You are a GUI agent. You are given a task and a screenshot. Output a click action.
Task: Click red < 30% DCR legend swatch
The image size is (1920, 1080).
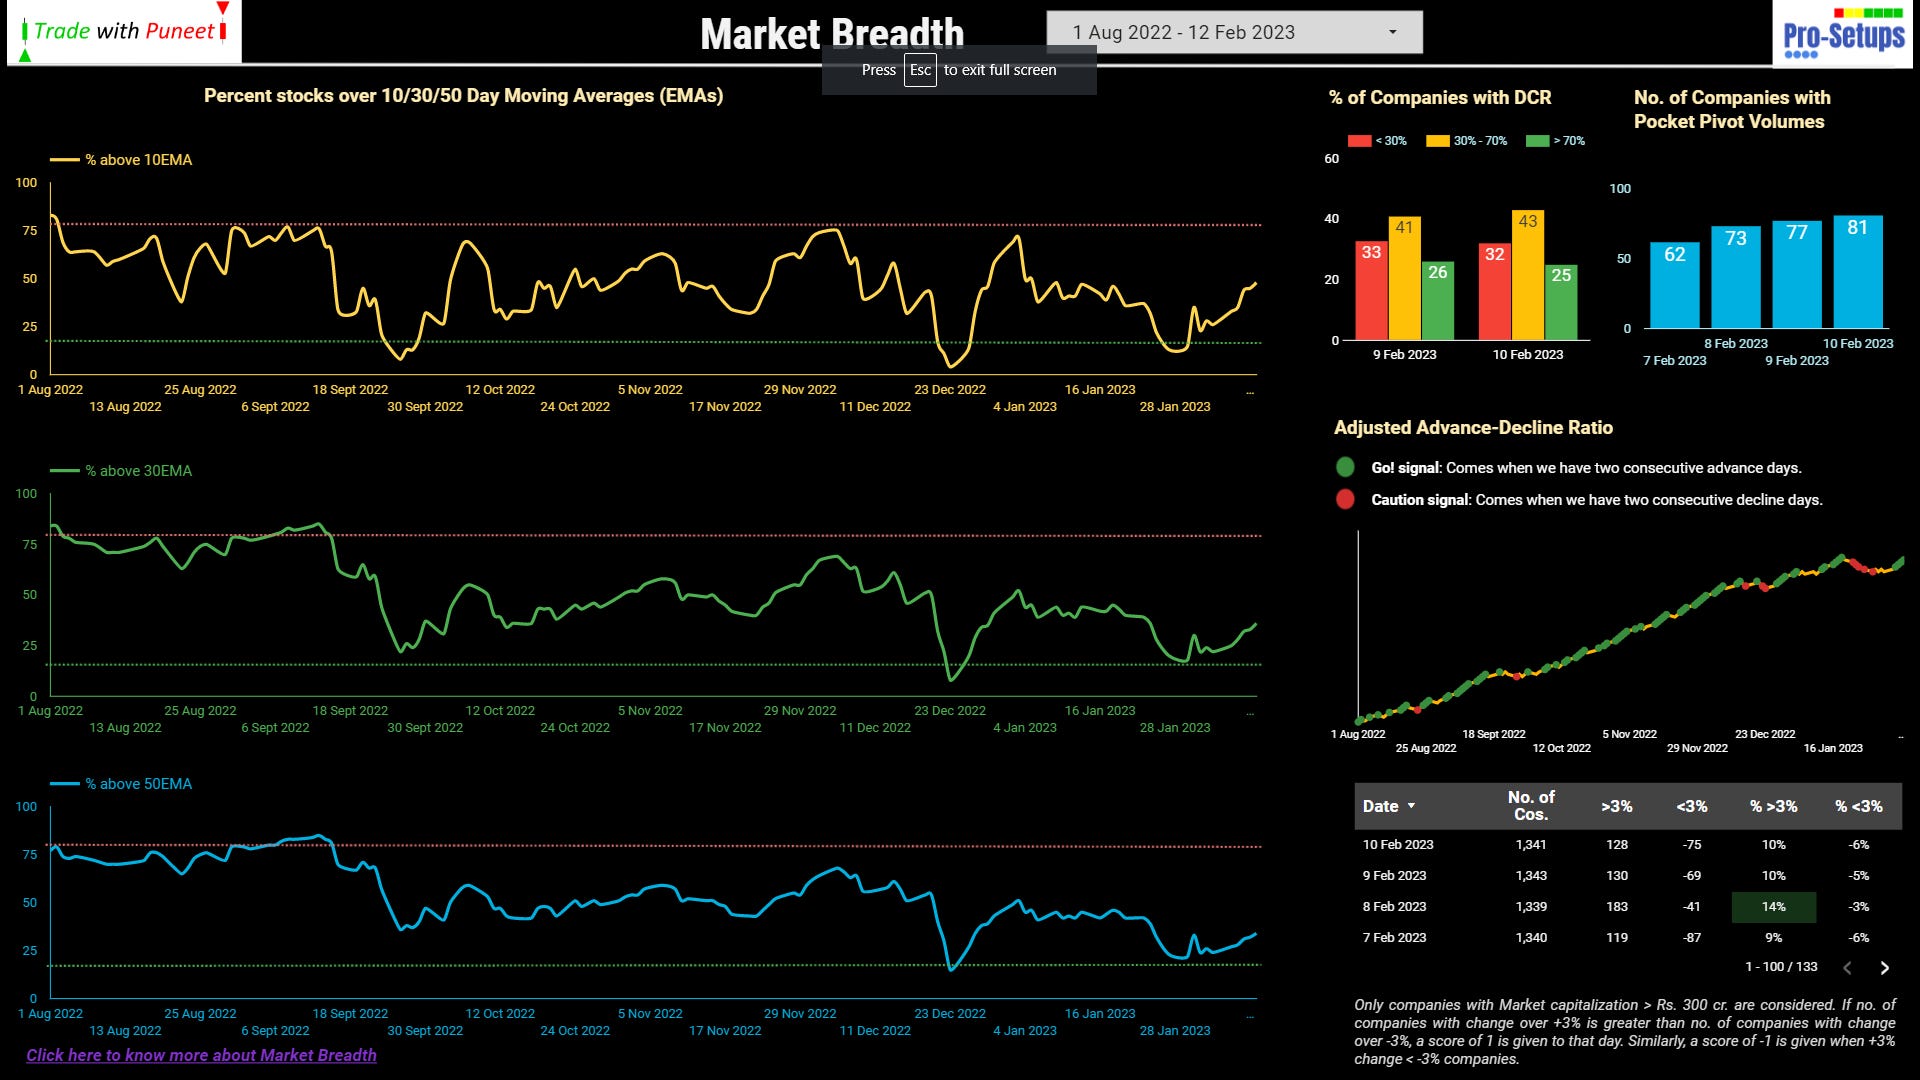click(x=1359, y=141)
